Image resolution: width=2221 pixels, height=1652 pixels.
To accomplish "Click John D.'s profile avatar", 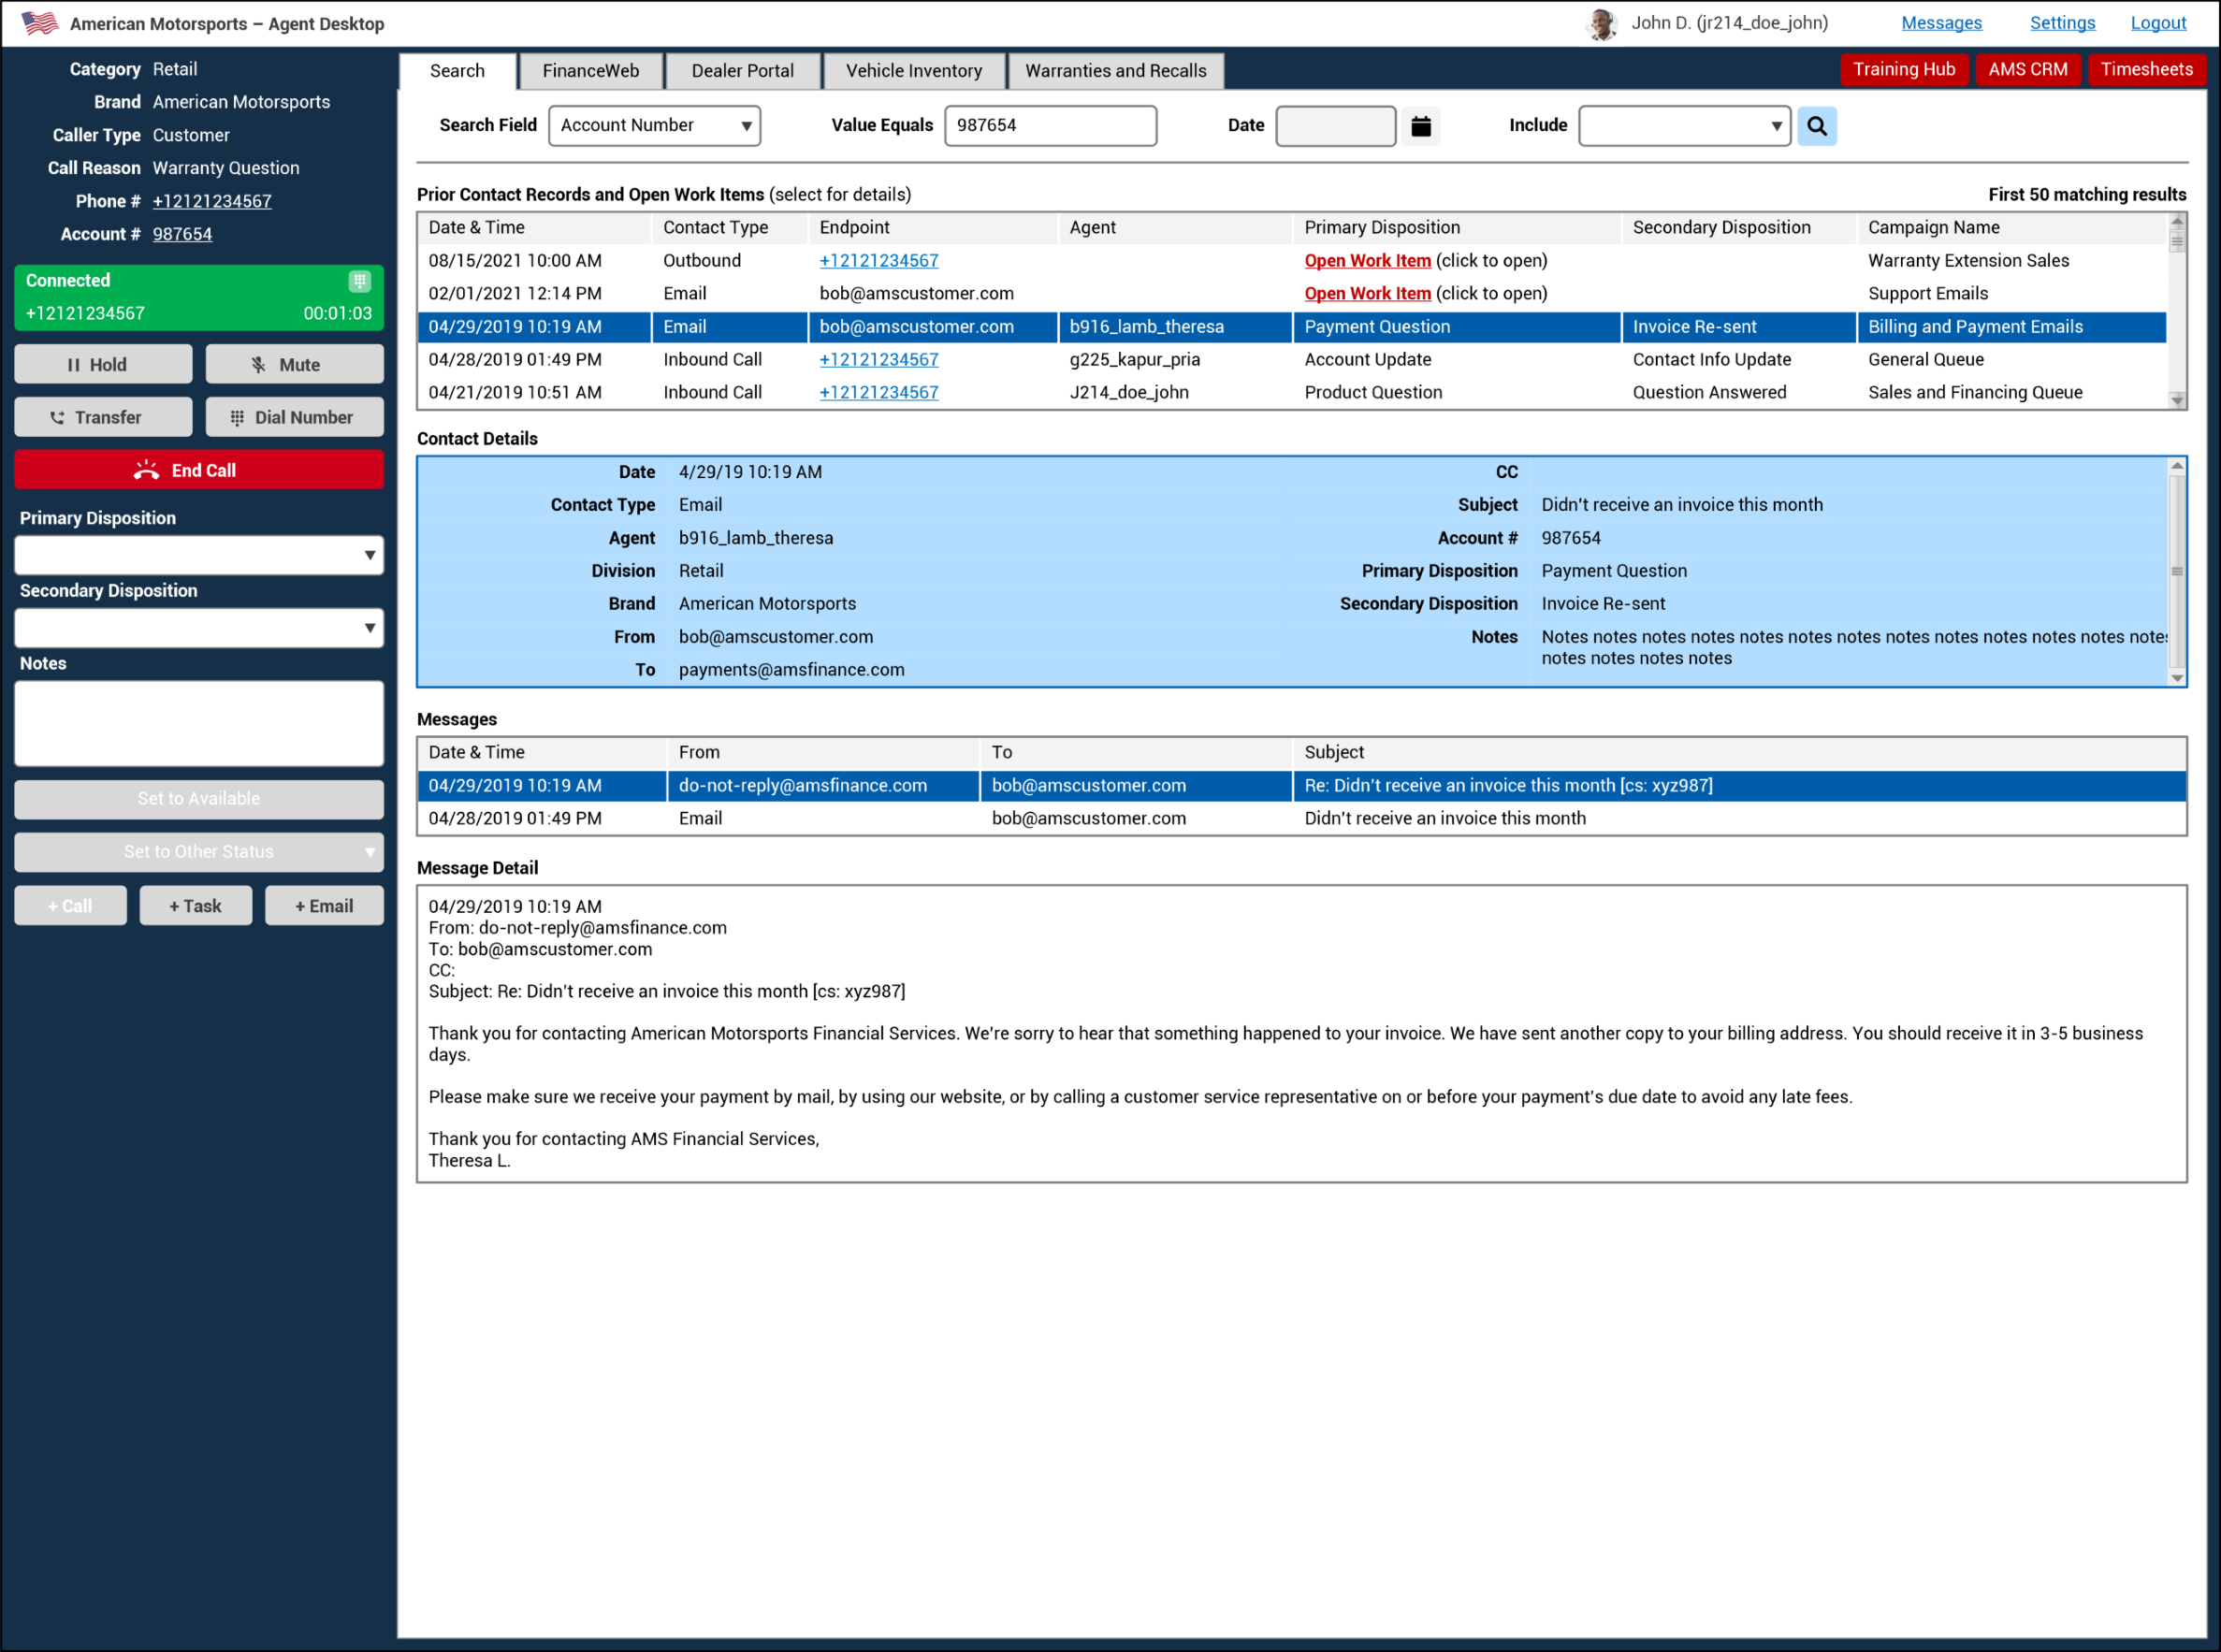I will coord(1602,22).
